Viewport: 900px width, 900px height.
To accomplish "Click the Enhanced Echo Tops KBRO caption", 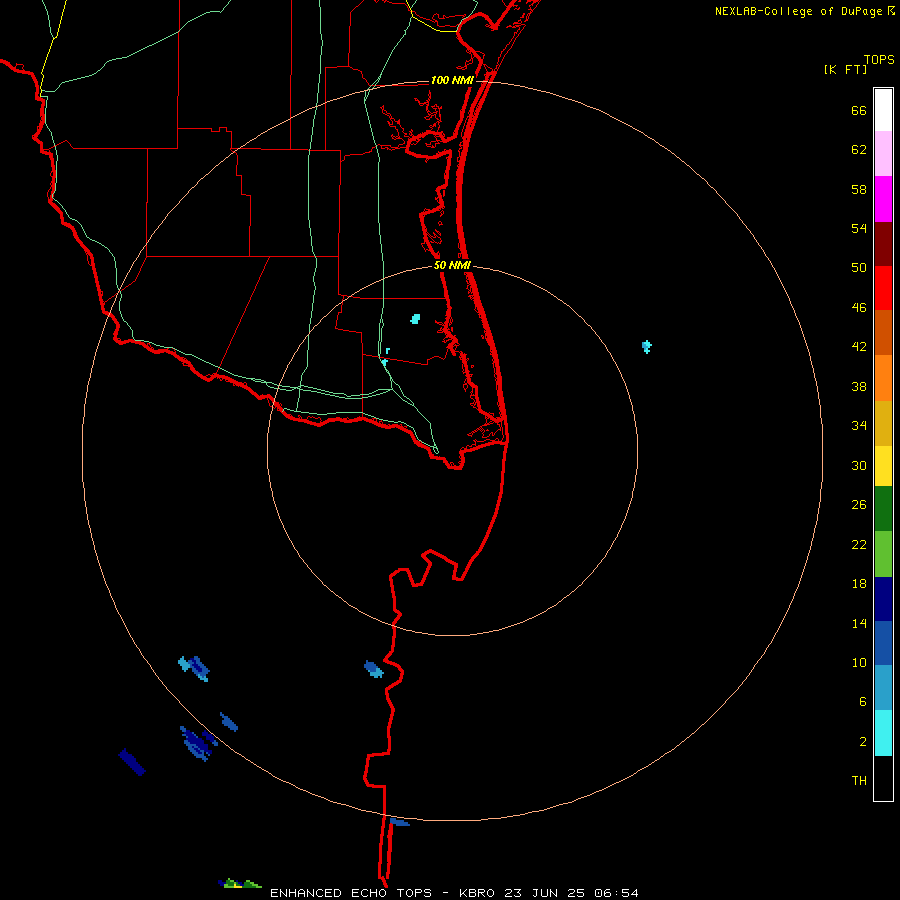I will point(454,893).
